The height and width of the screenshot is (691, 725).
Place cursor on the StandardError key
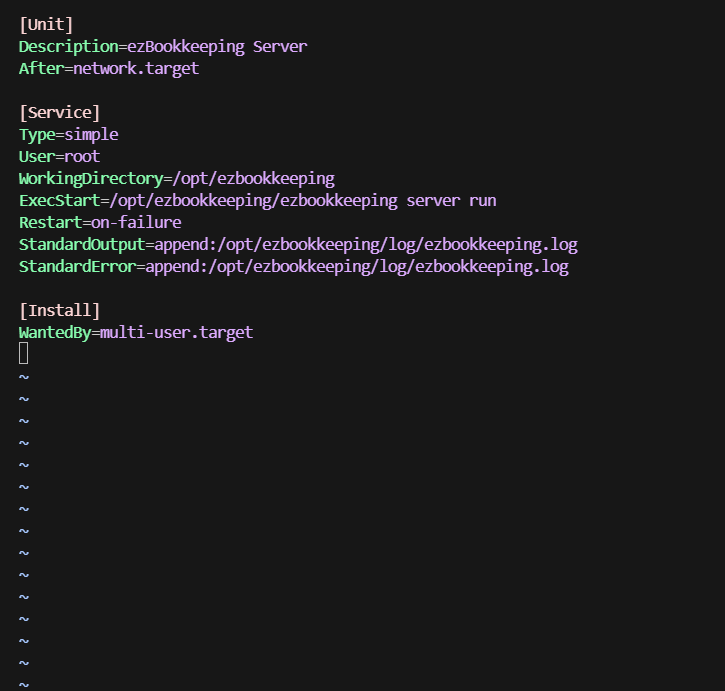[x=77, y=266]
